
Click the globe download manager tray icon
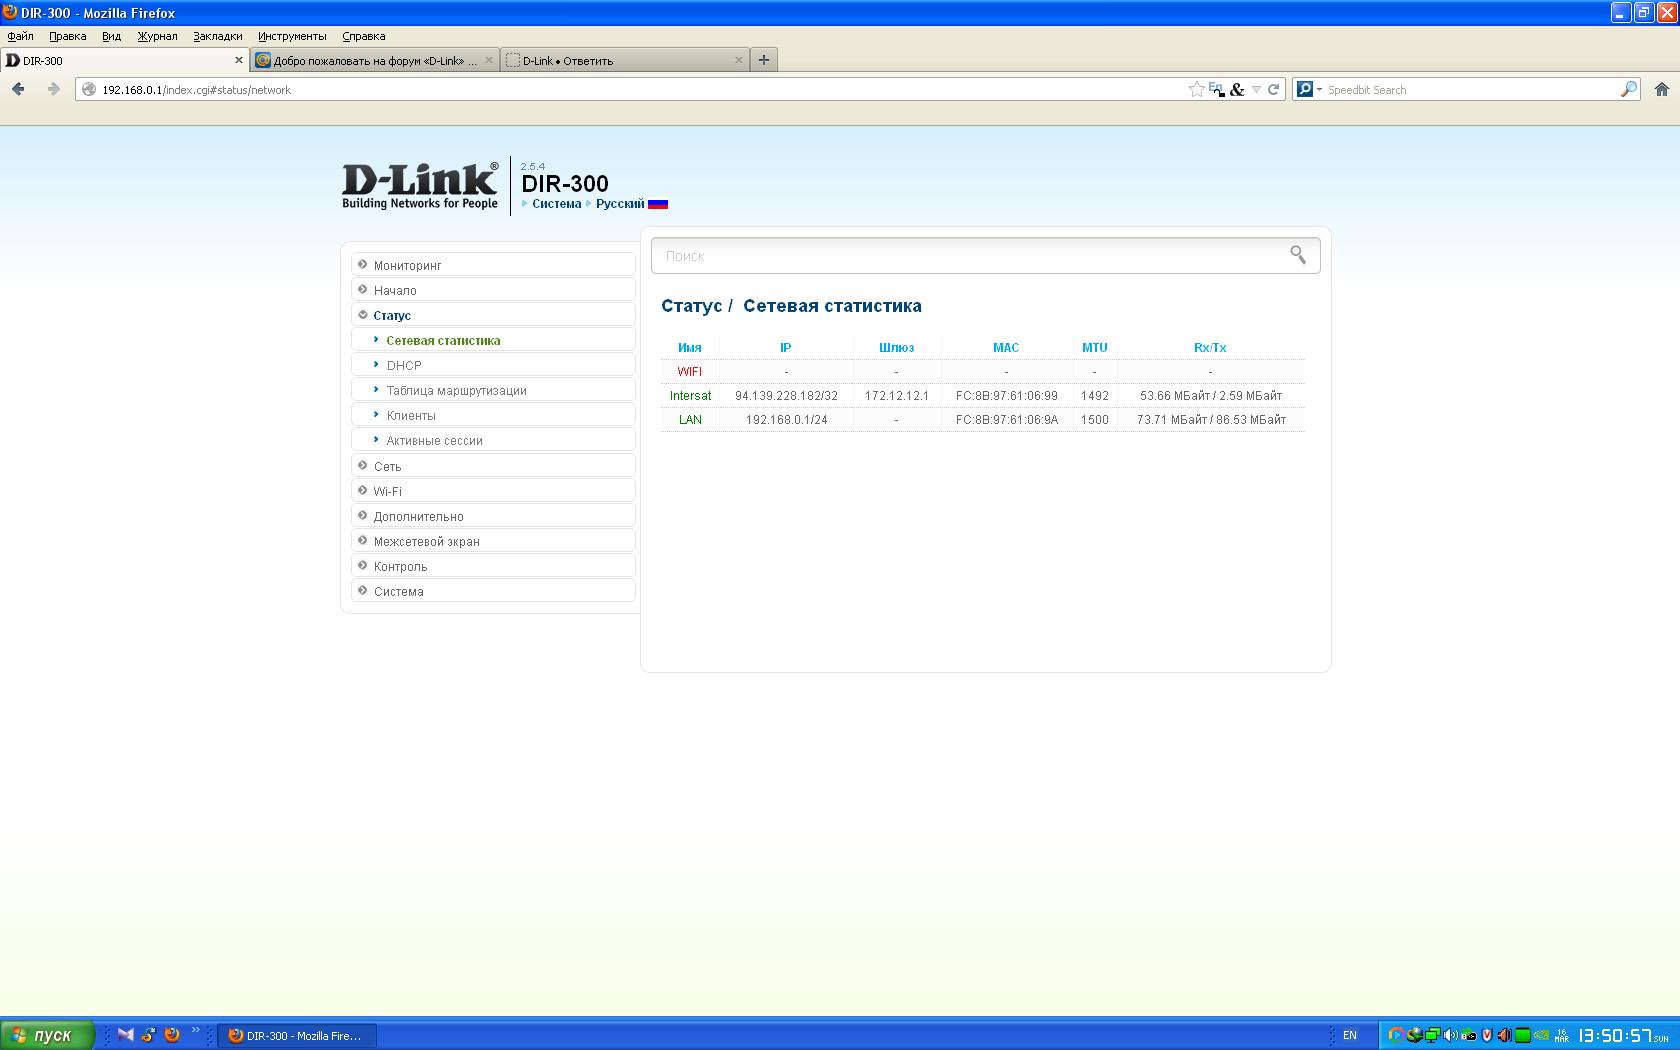(x=1414, y=1035)
